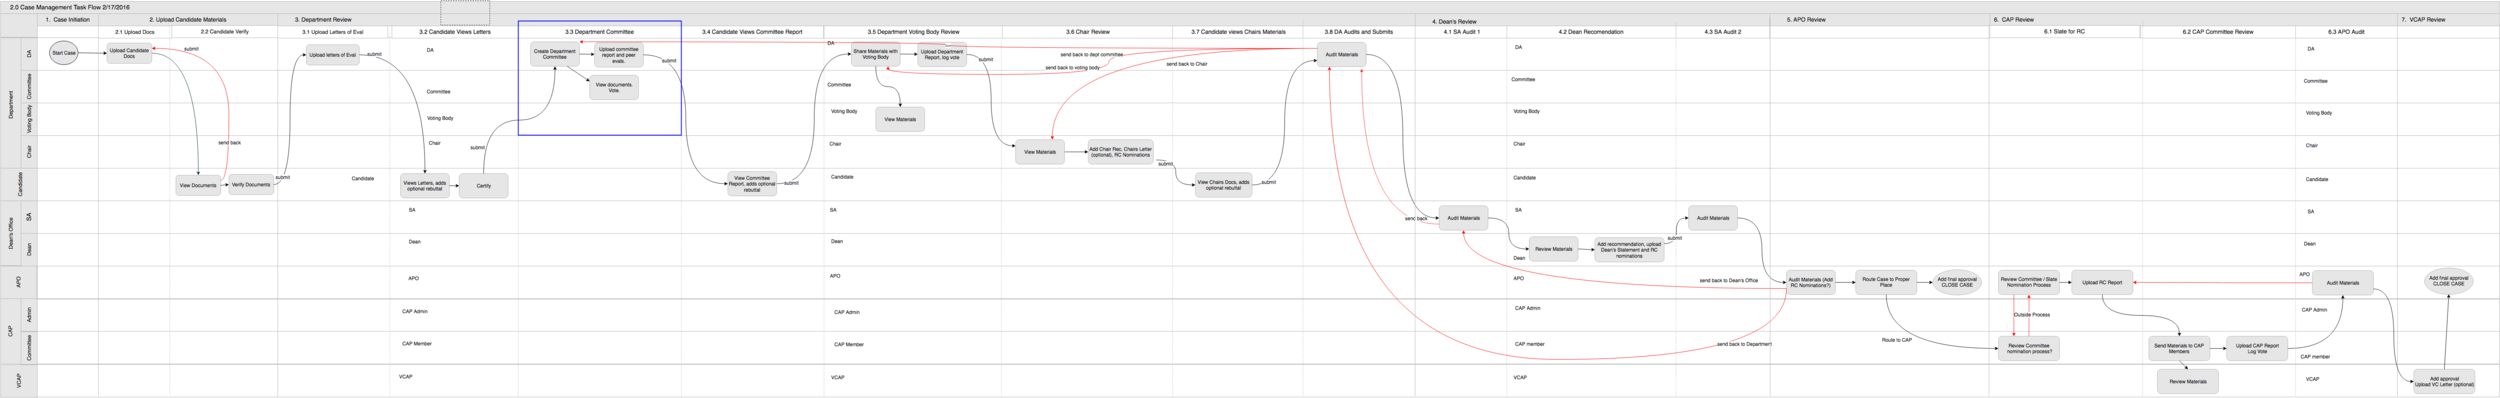Click 3.4 Candidate Views Committee Report header
The width and height of the screenshot is (2500, 398).
752,32
